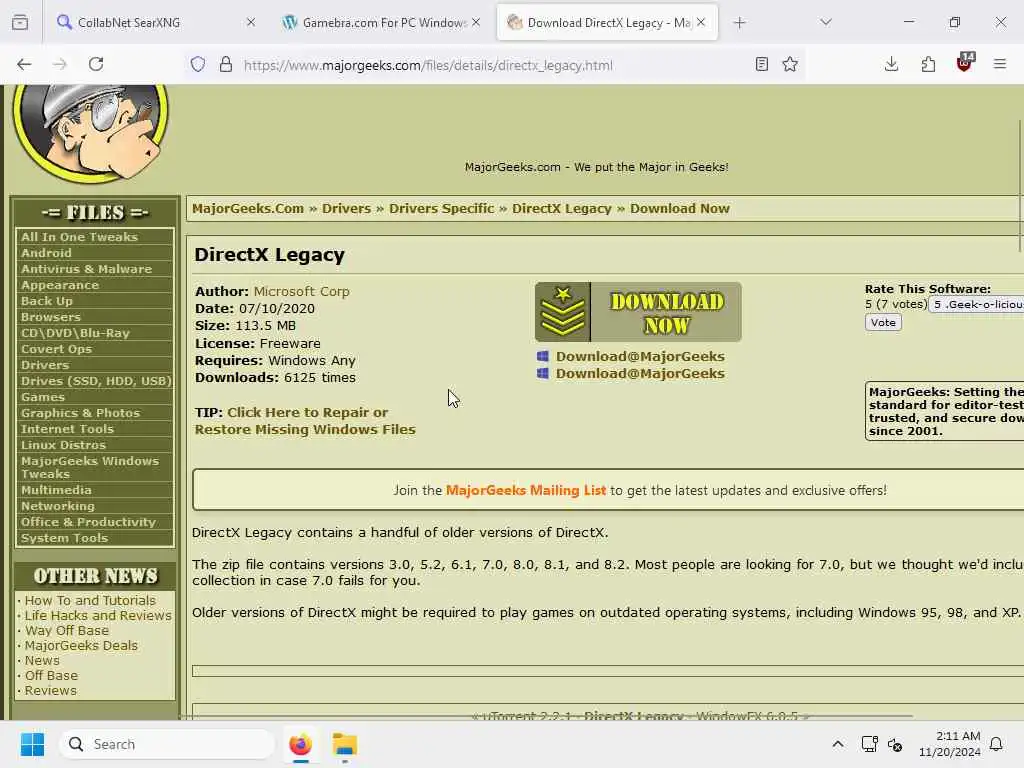Open the tracking protection shield icon
The width and height of the screenshot is (1024, 768).
(x=198, y=64)
